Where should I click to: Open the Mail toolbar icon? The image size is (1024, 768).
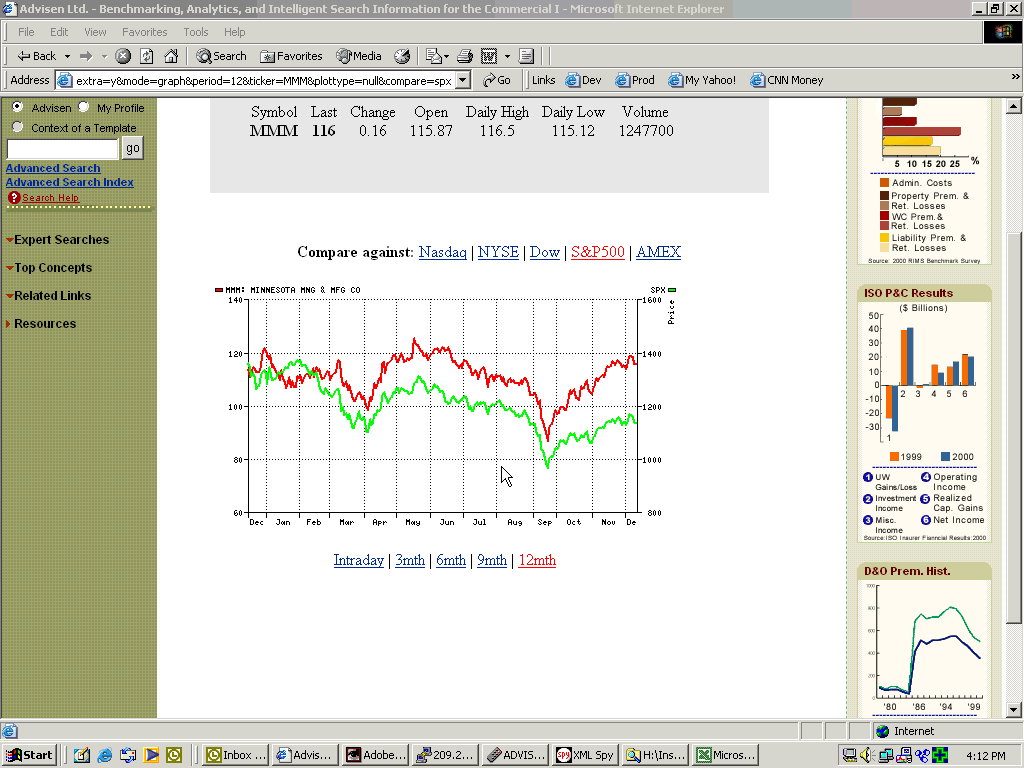point(434,56)
